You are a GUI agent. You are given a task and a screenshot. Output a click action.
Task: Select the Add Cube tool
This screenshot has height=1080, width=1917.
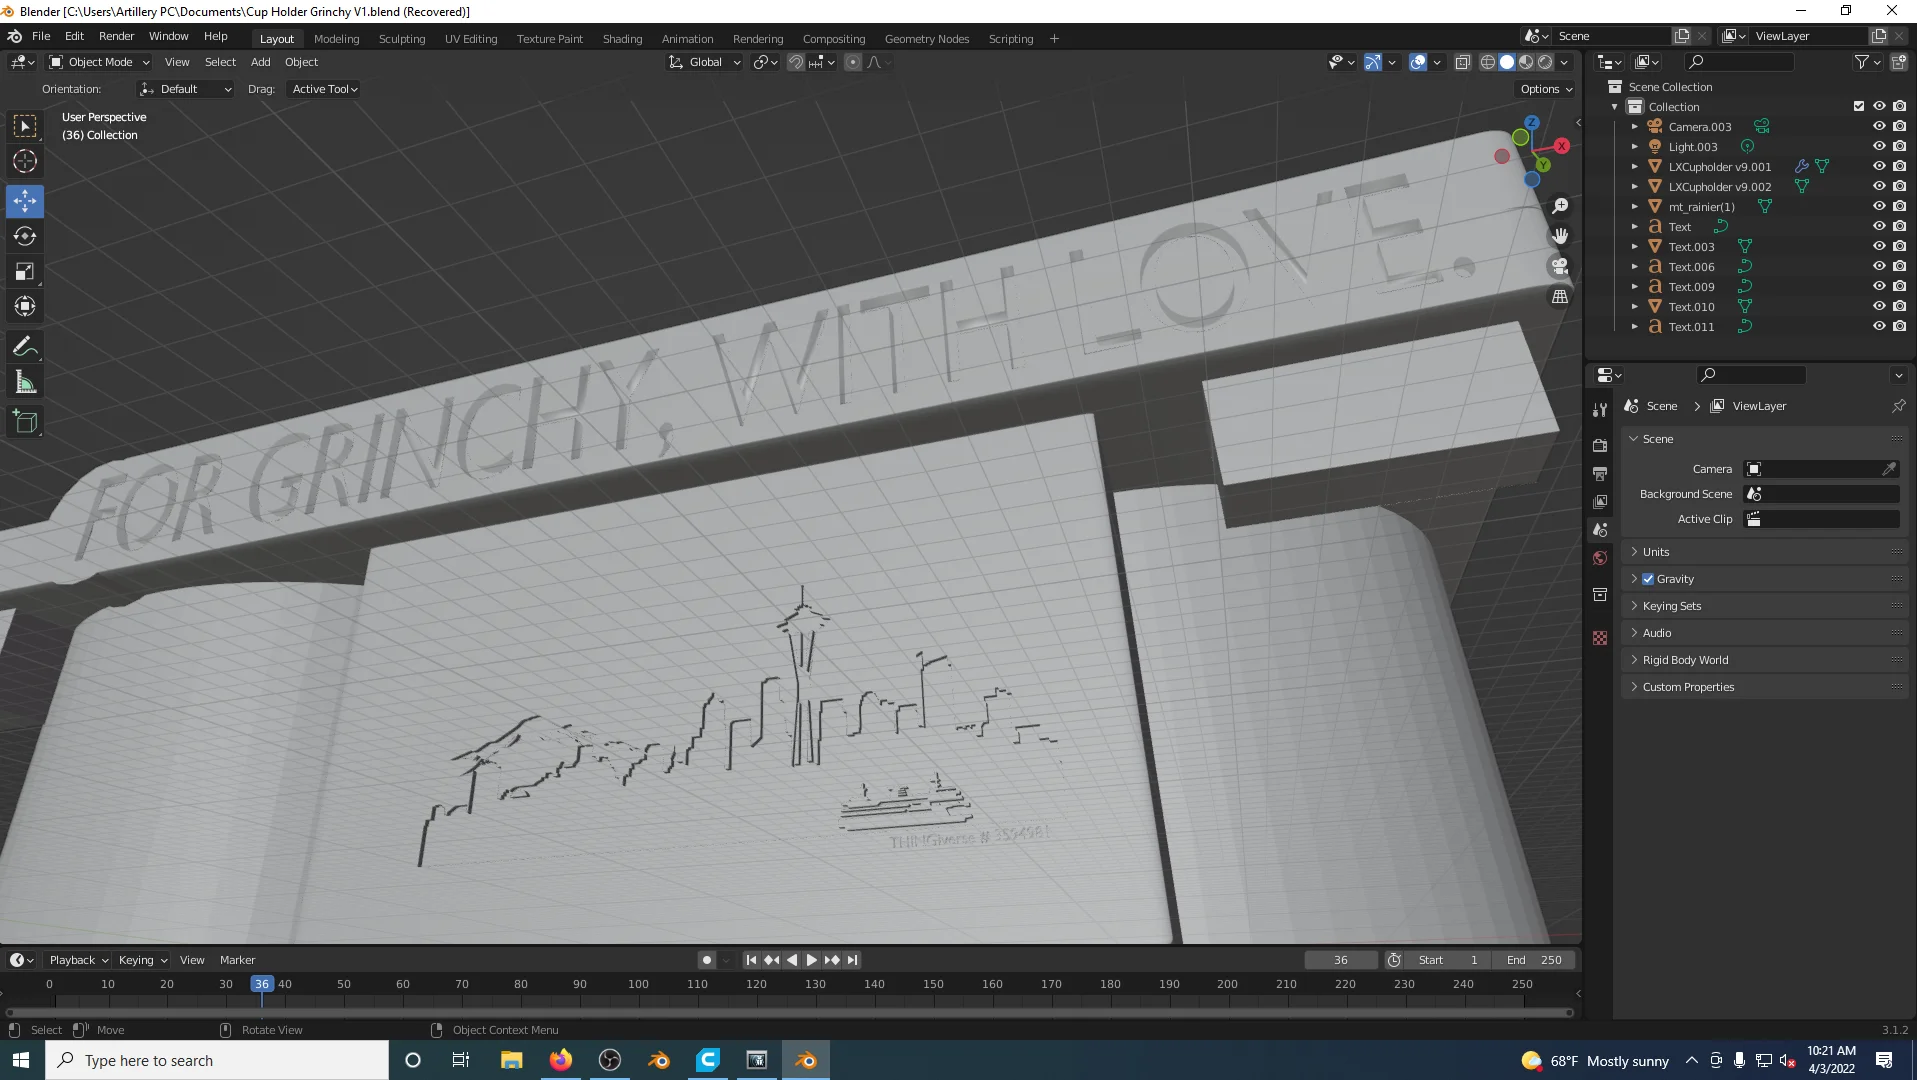point(25,422)
